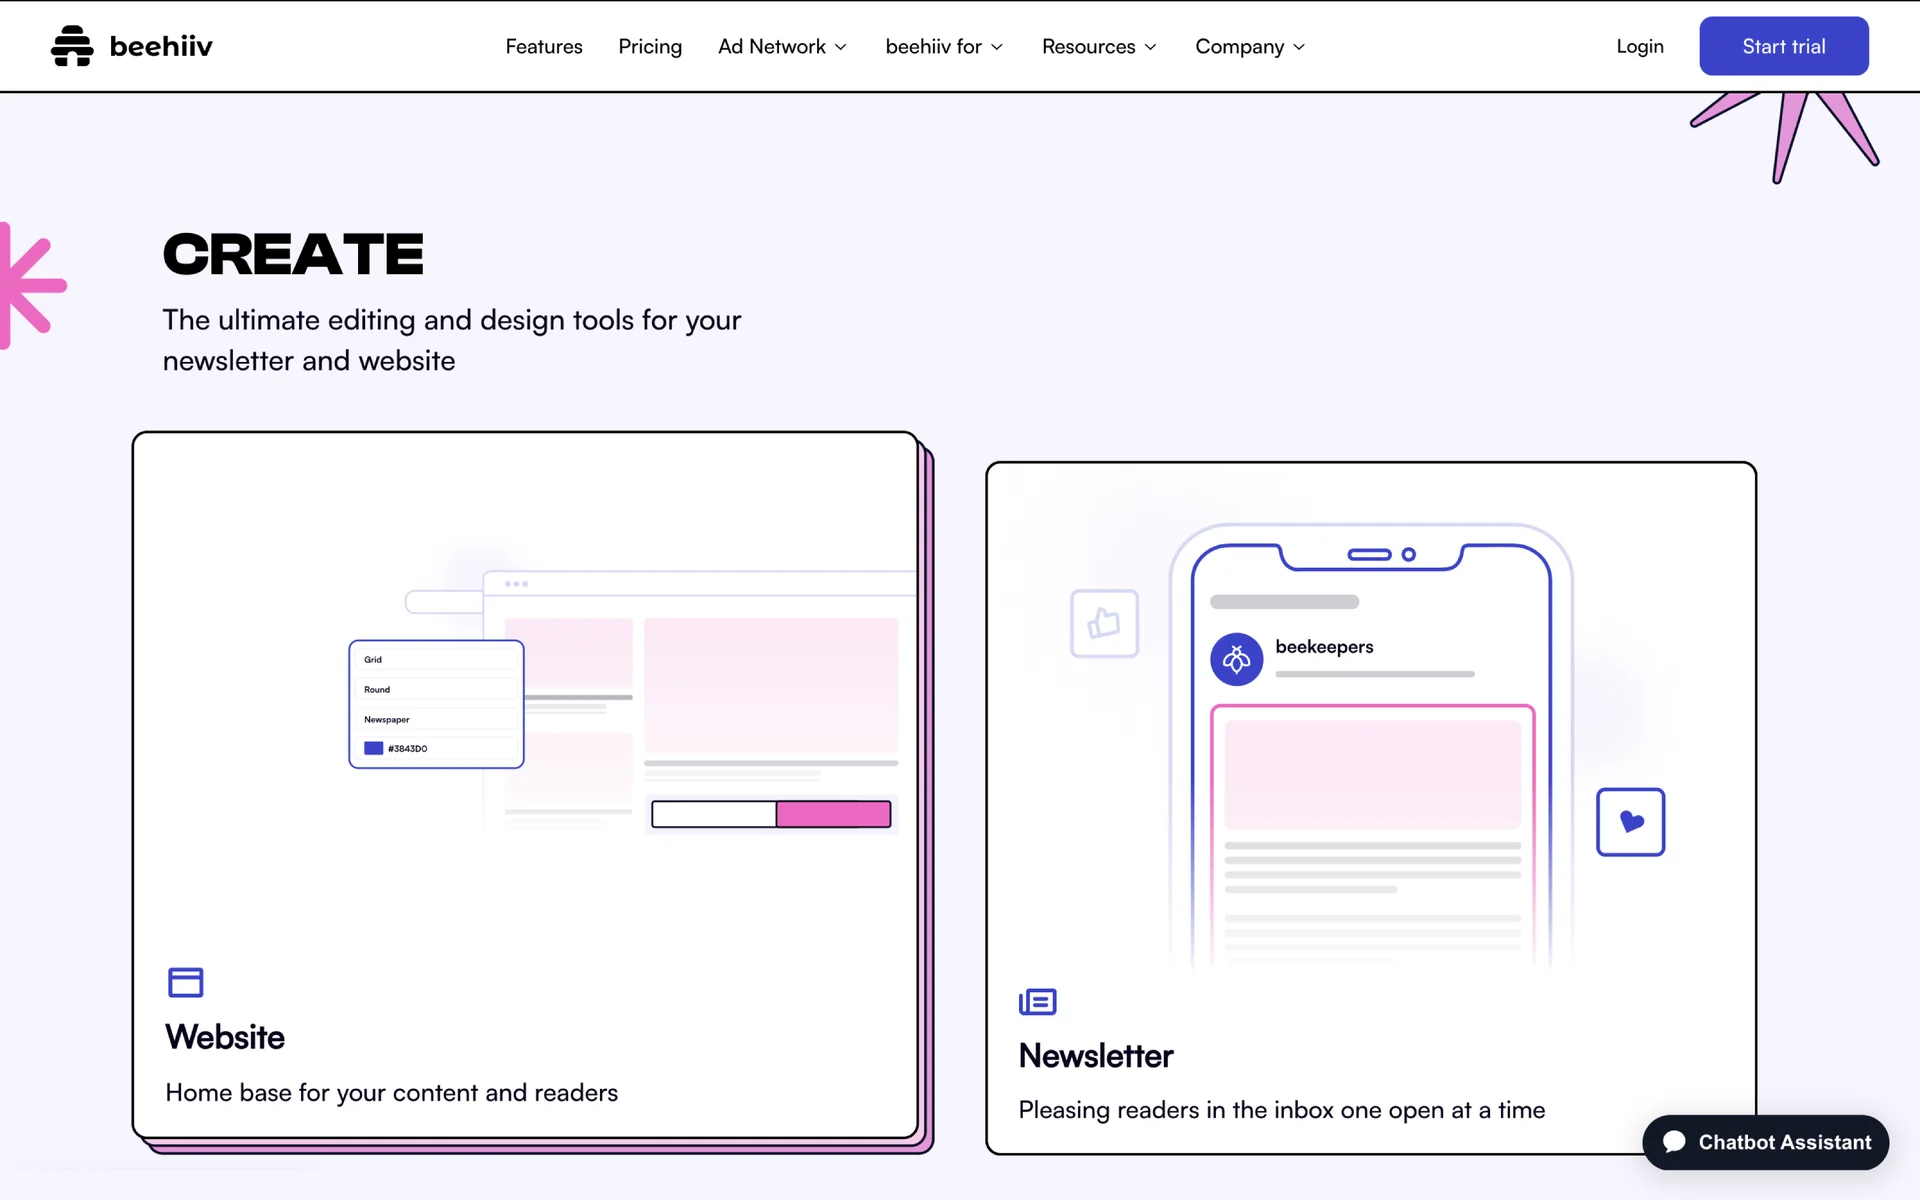Click the beekeepers bee avatar icon

(1236, 659)
